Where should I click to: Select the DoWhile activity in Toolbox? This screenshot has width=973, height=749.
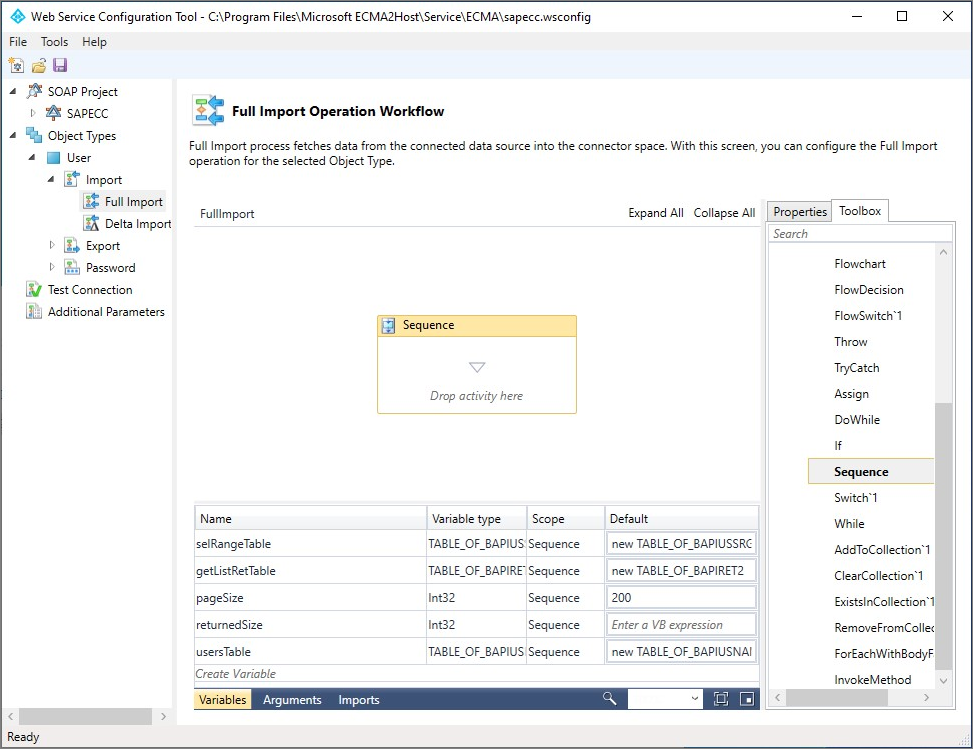857,419
